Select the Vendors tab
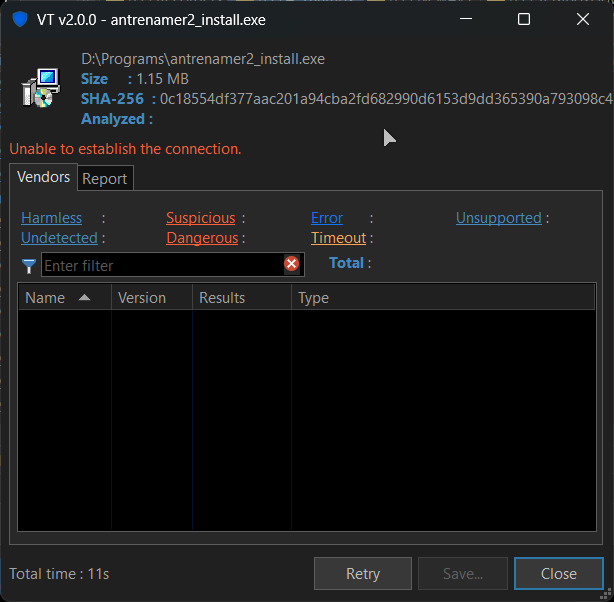 (43, 177)
